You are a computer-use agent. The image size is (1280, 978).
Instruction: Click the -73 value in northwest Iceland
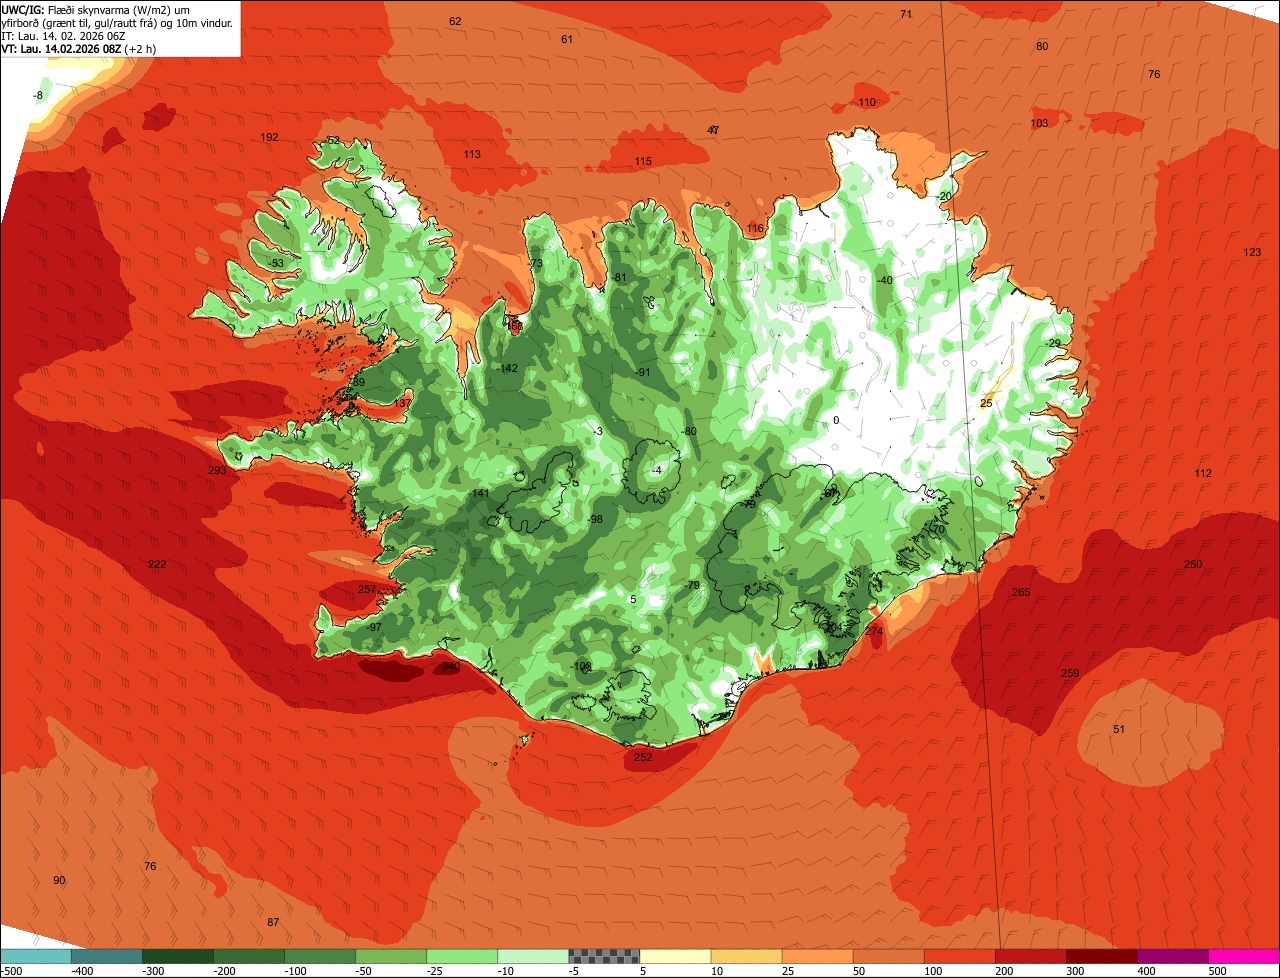tap(535, 263)
